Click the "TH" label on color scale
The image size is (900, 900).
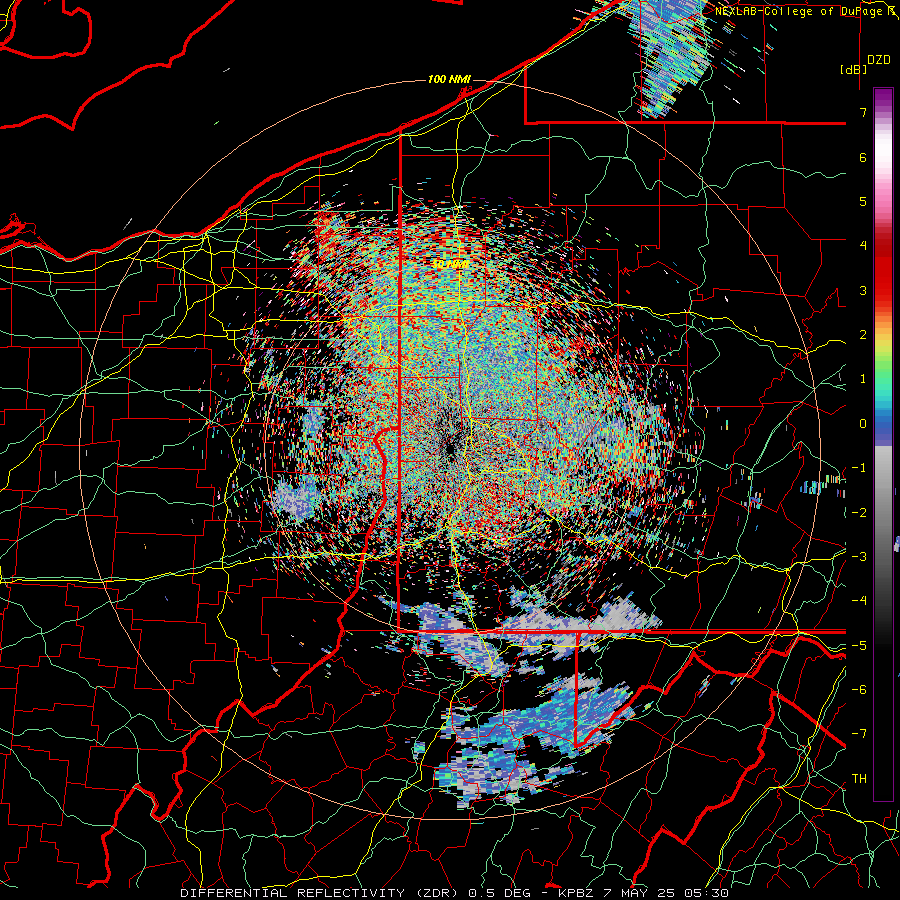tap(859, 779)
